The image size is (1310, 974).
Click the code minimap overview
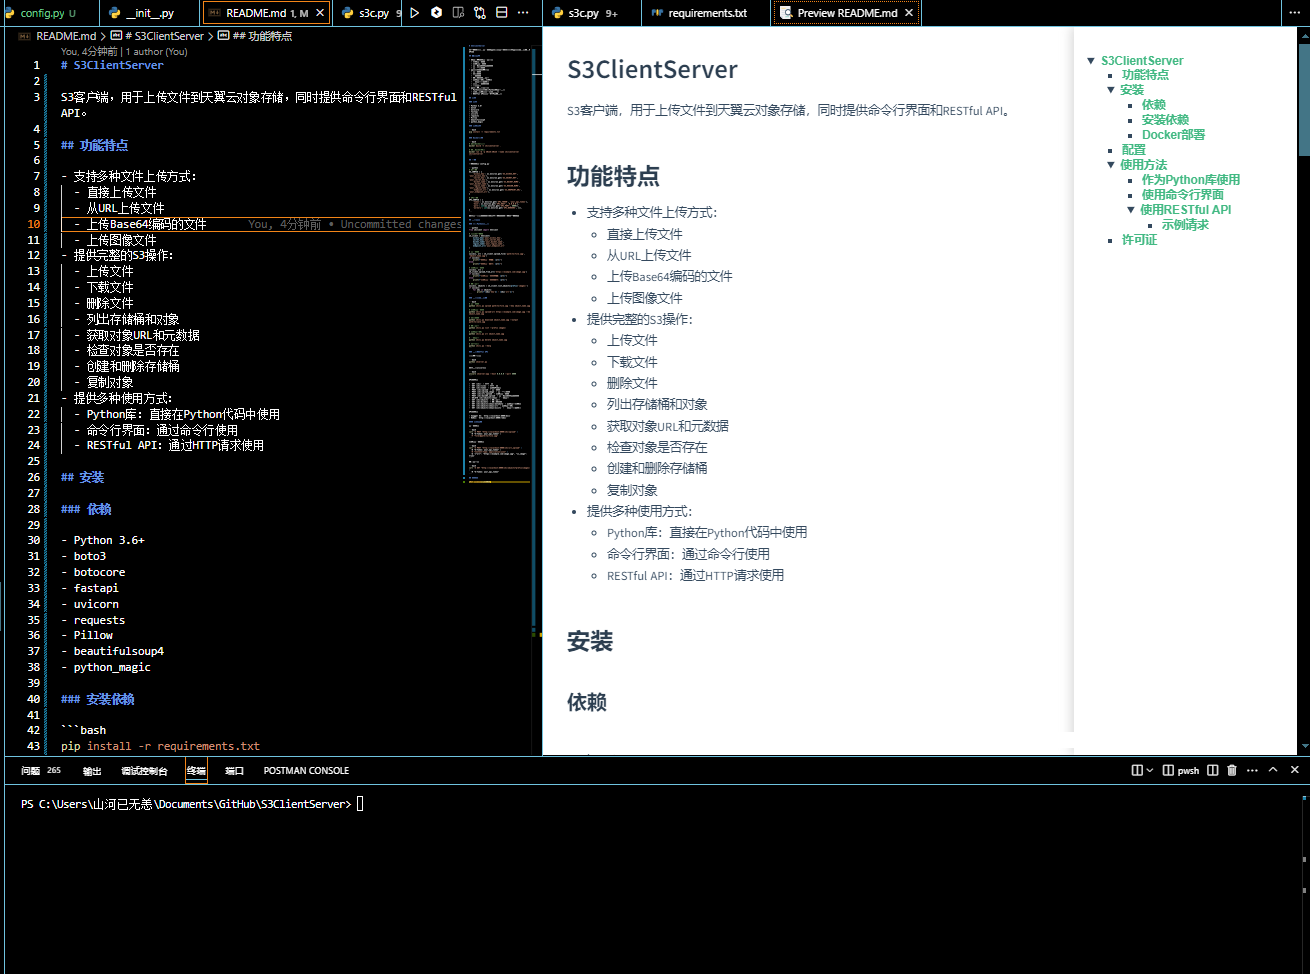(498, 262)
